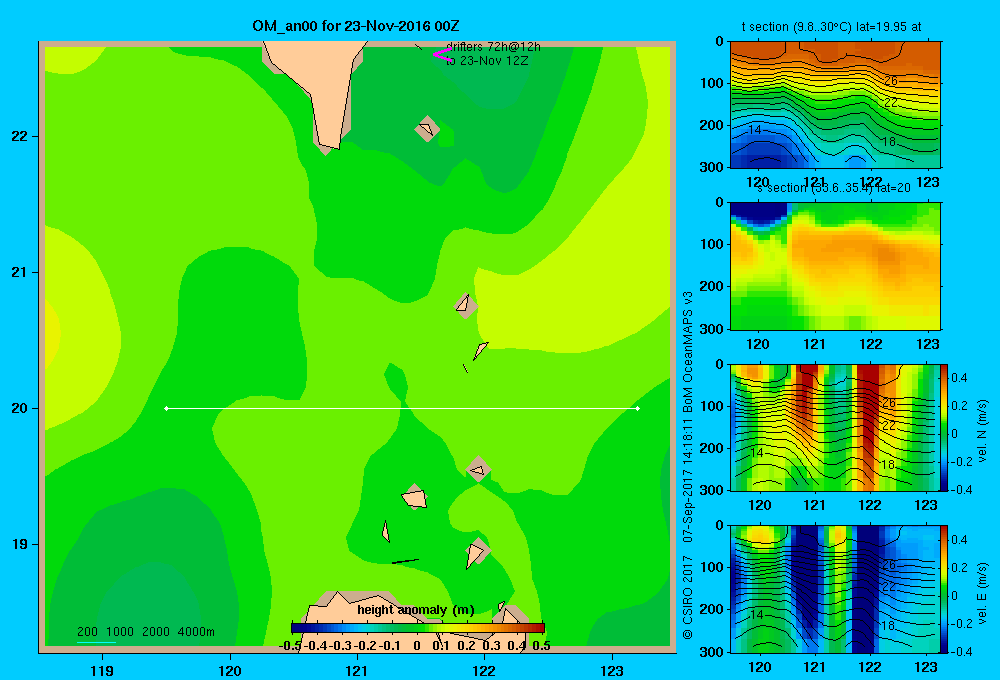
Task: Click latitude label 20 on main map
Action: click(20, 408)
